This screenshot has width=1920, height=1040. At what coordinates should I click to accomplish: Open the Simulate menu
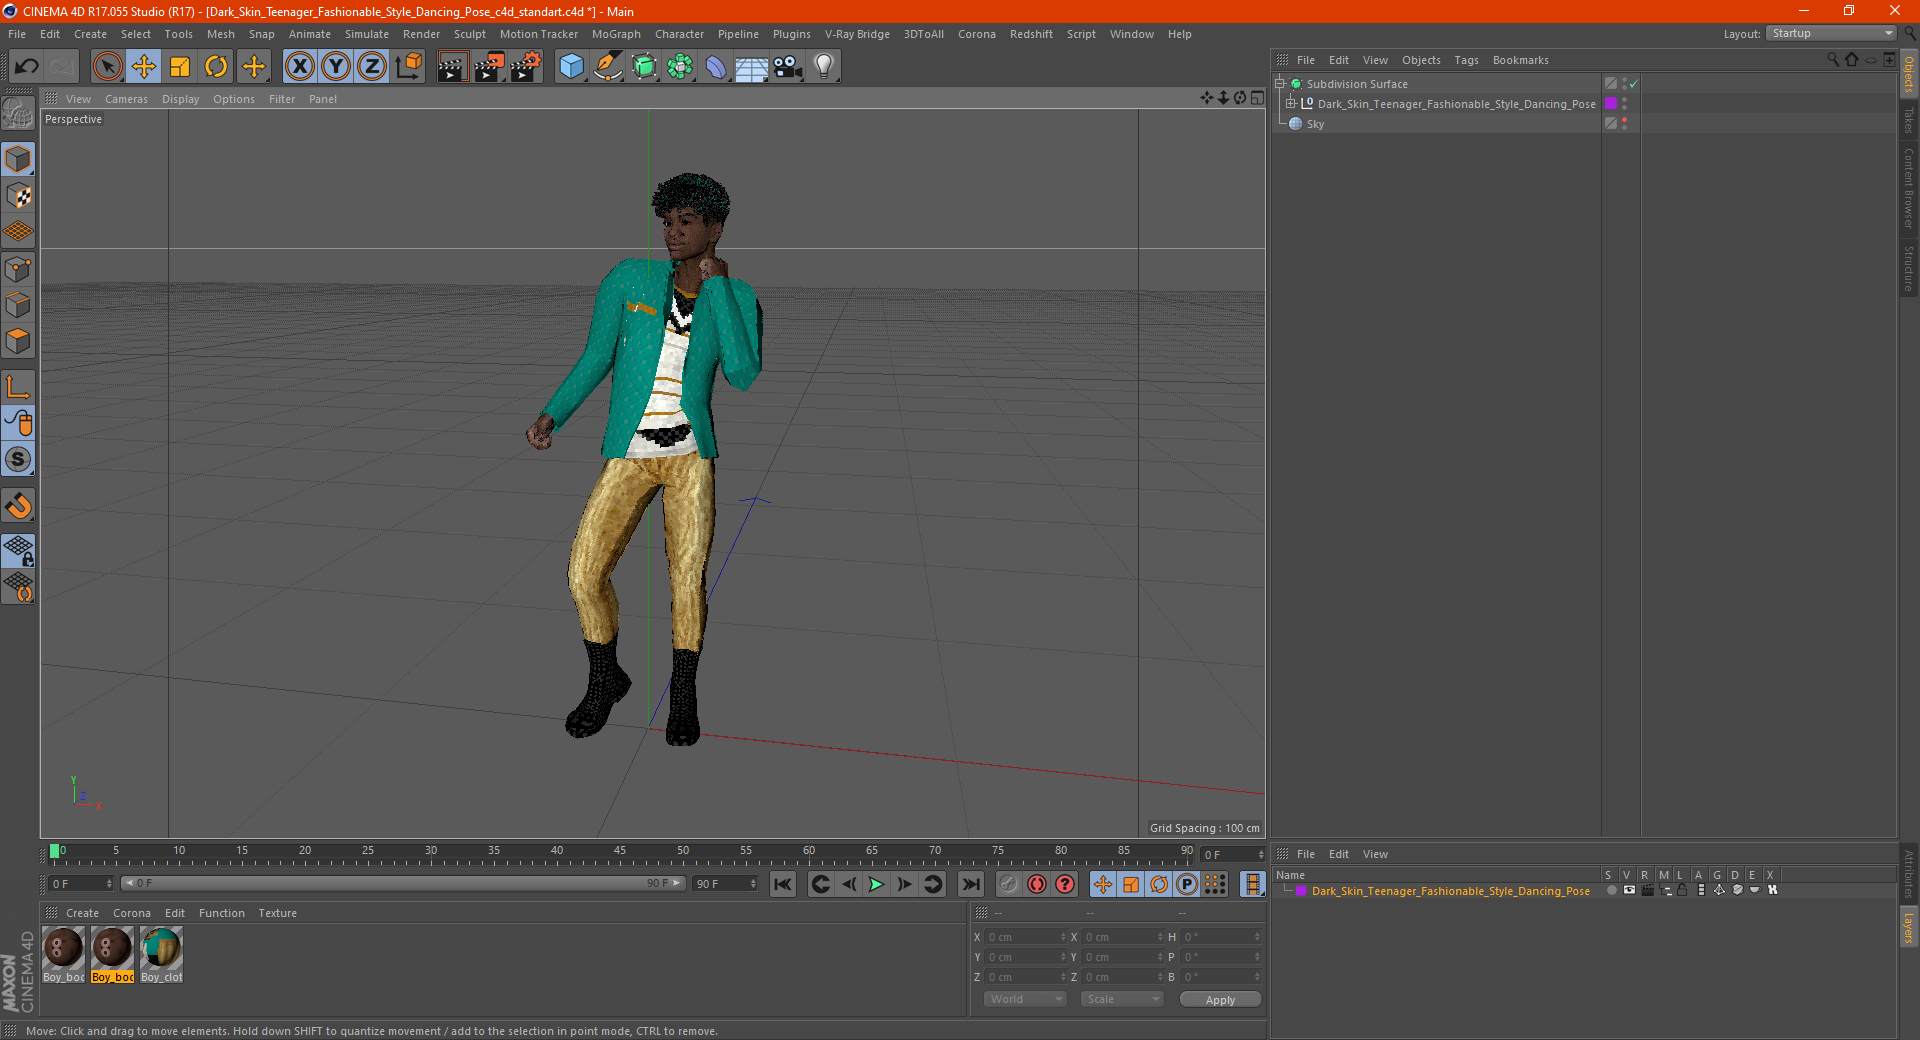click(367, 34)
